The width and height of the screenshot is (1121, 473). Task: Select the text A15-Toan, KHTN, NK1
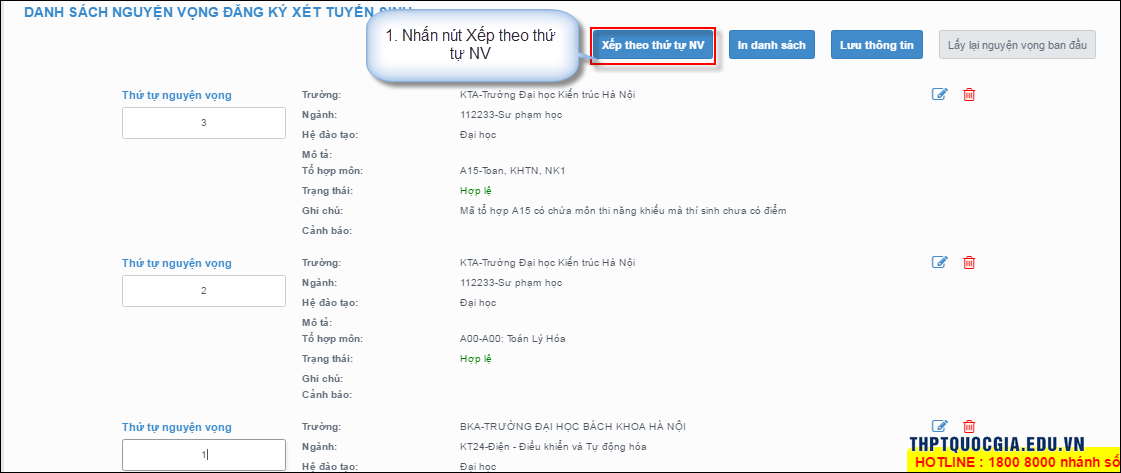pos(513,171)
